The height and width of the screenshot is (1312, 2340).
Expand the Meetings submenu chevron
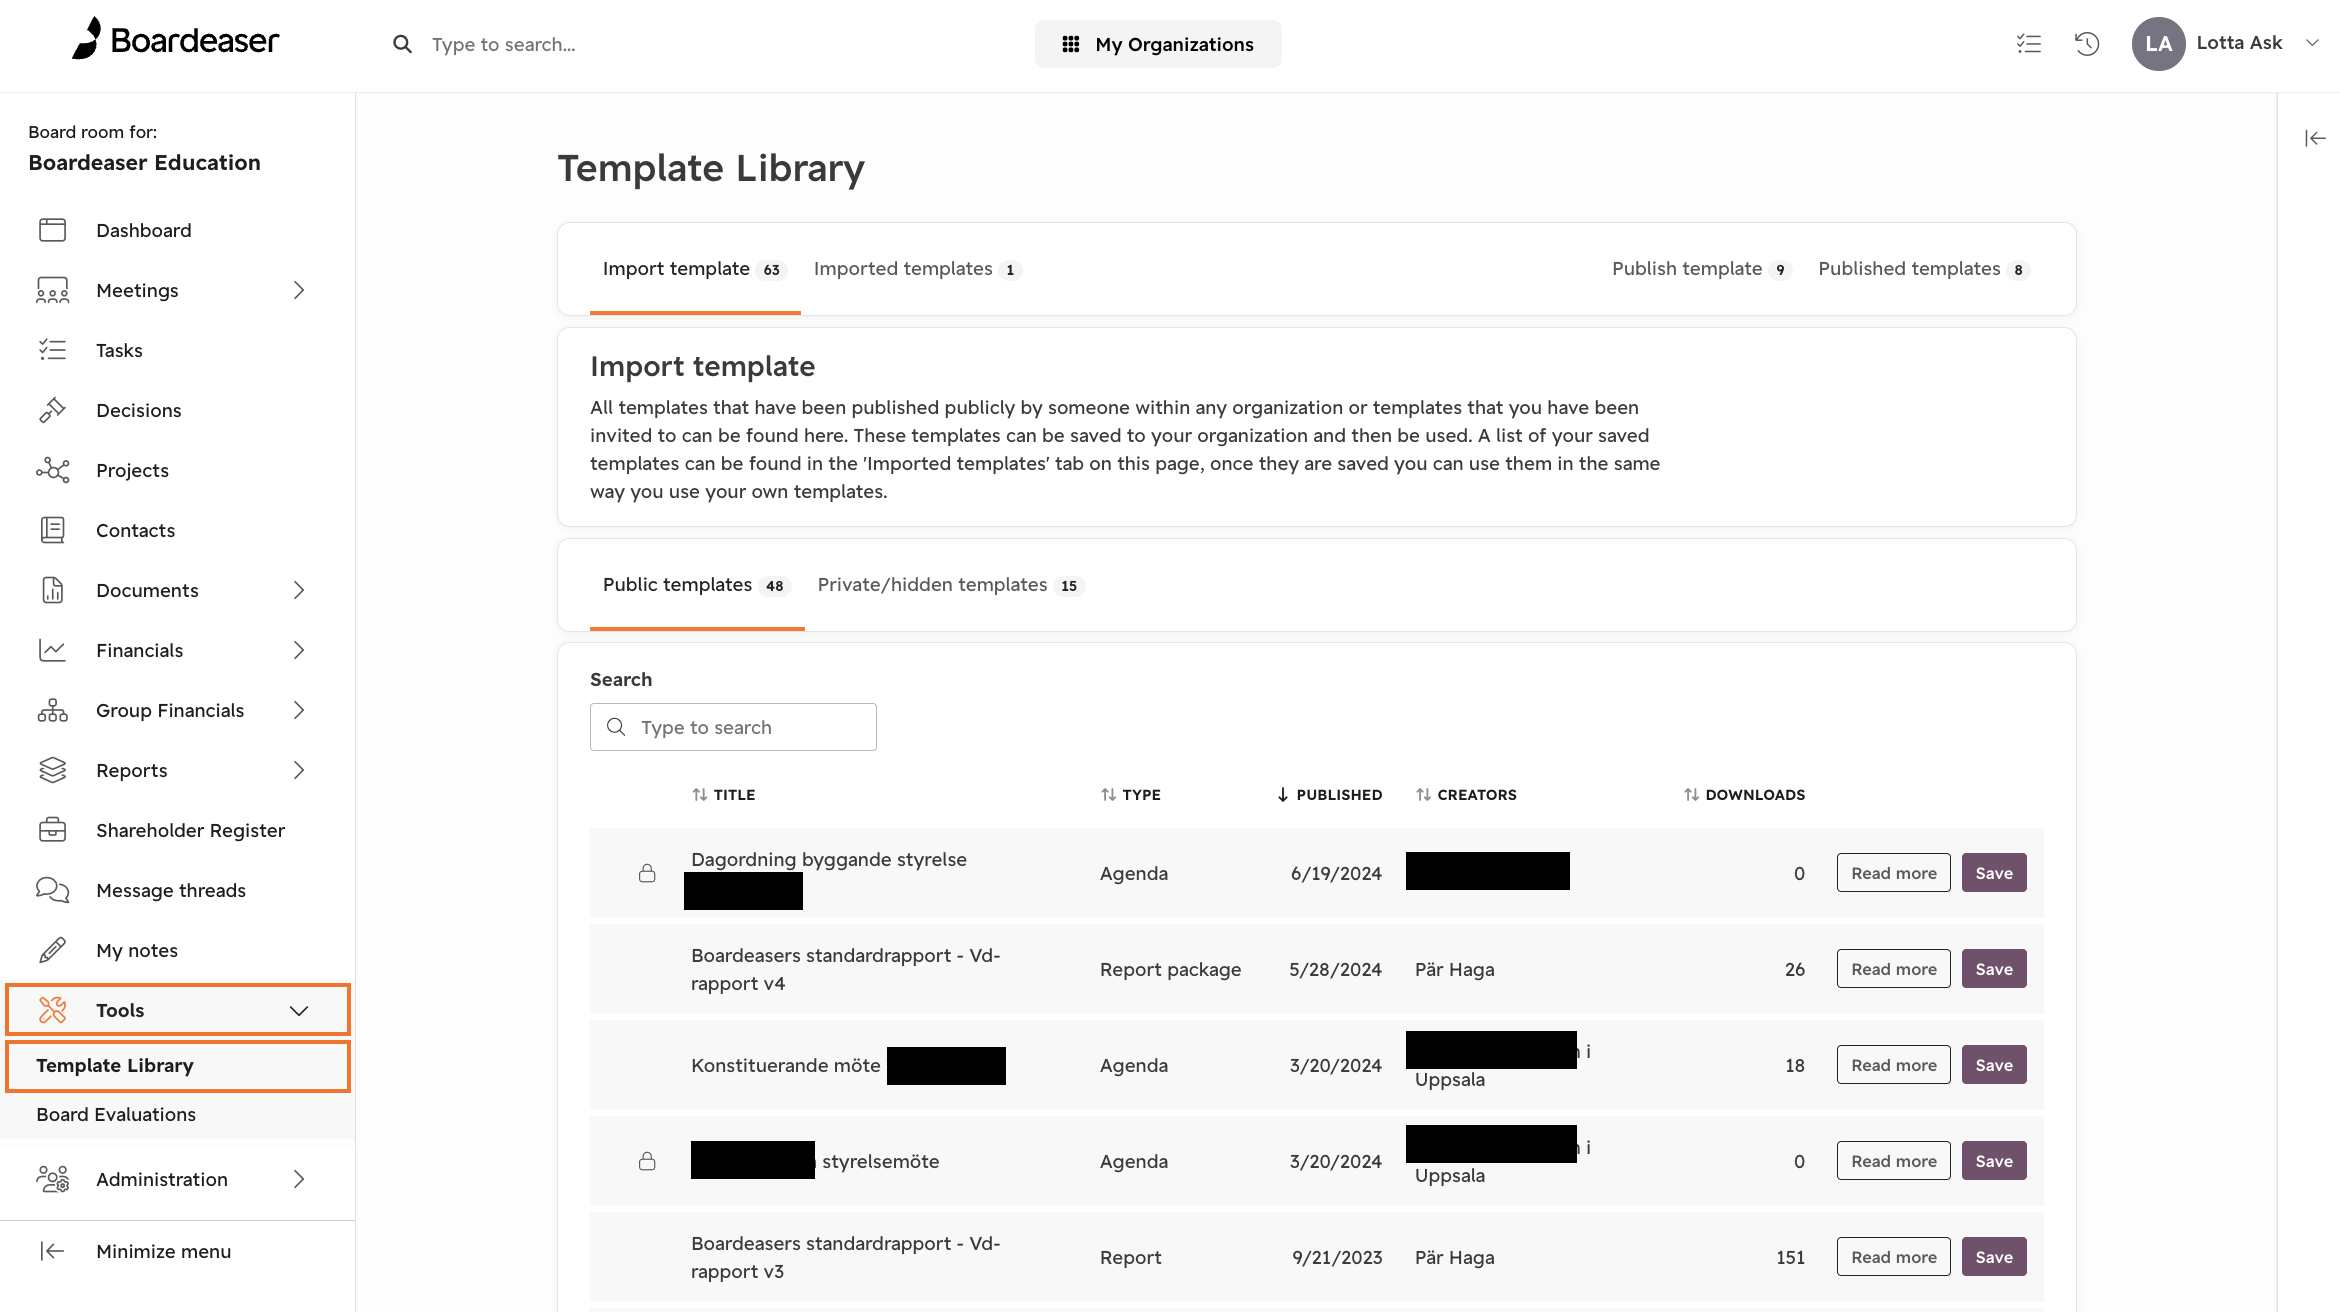299,290
